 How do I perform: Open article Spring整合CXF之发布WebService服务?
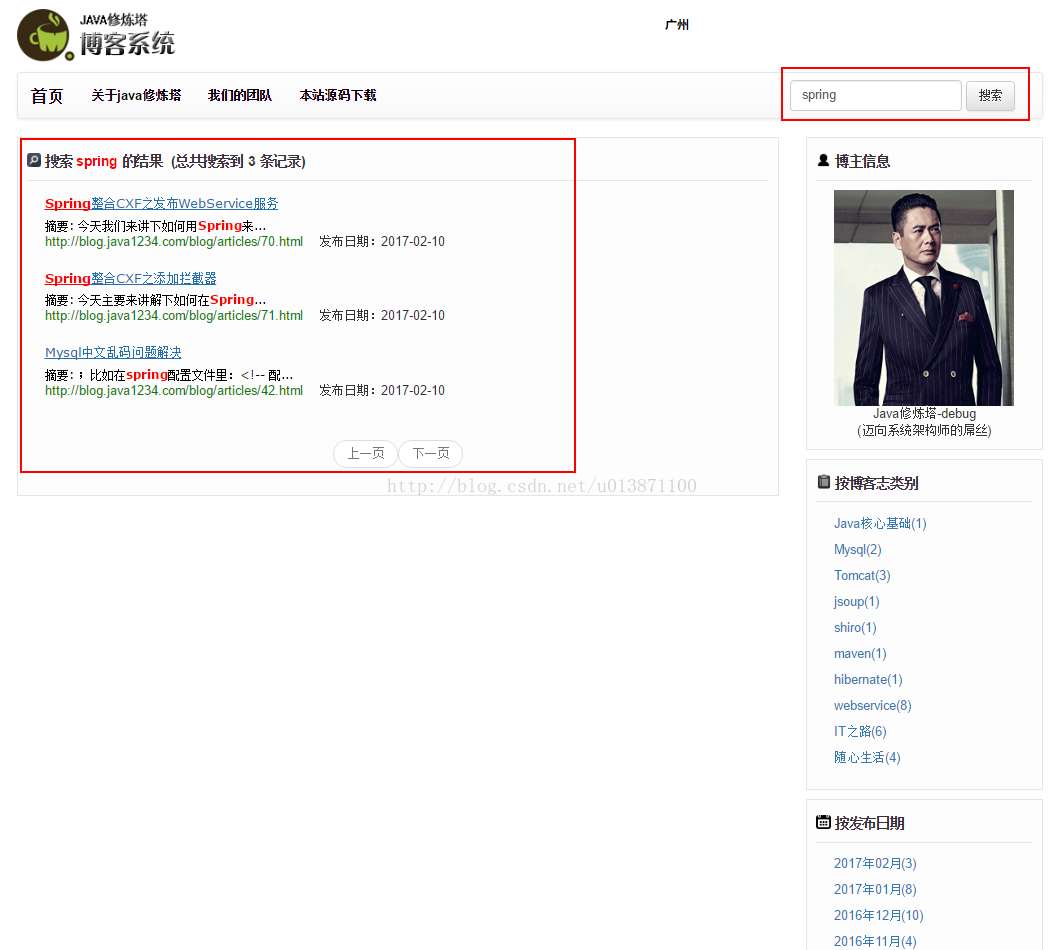pyautogui.click(x=162, y=203)
